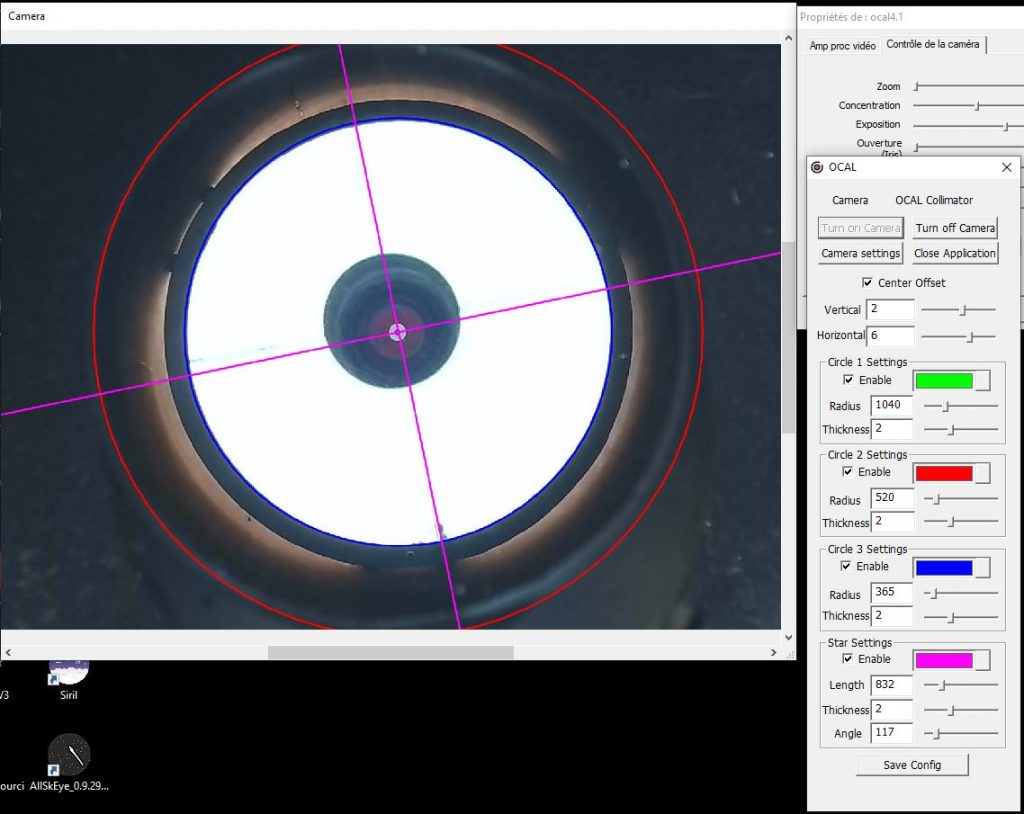
Task: Open Camera settings
Action: (x=861, y=253)
